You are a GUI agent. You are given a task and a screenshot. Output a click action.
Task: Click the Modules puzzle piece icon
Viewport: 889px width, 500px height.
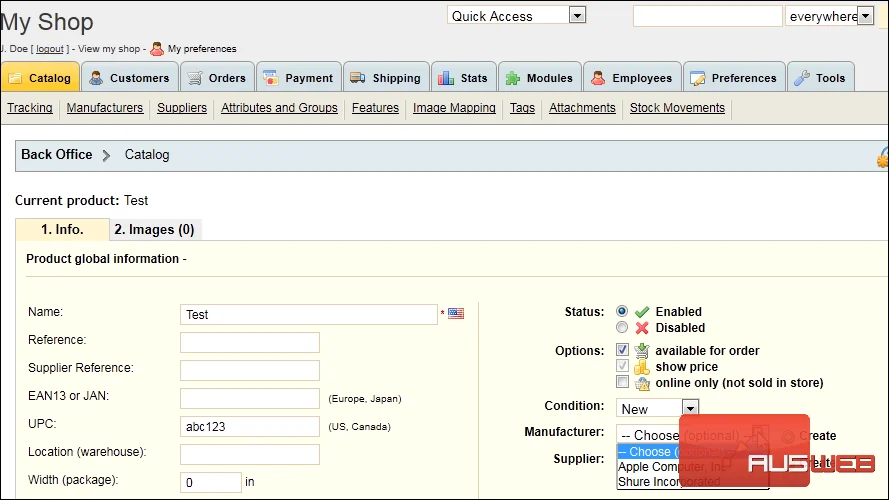pyautogui.click(x=513, y=78)
